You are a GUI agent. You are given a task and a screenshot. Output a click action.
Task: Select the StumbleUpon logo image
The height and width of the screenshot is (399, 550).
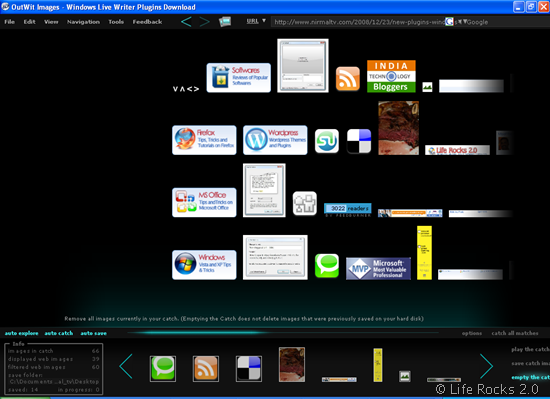(x=327, y=141)
